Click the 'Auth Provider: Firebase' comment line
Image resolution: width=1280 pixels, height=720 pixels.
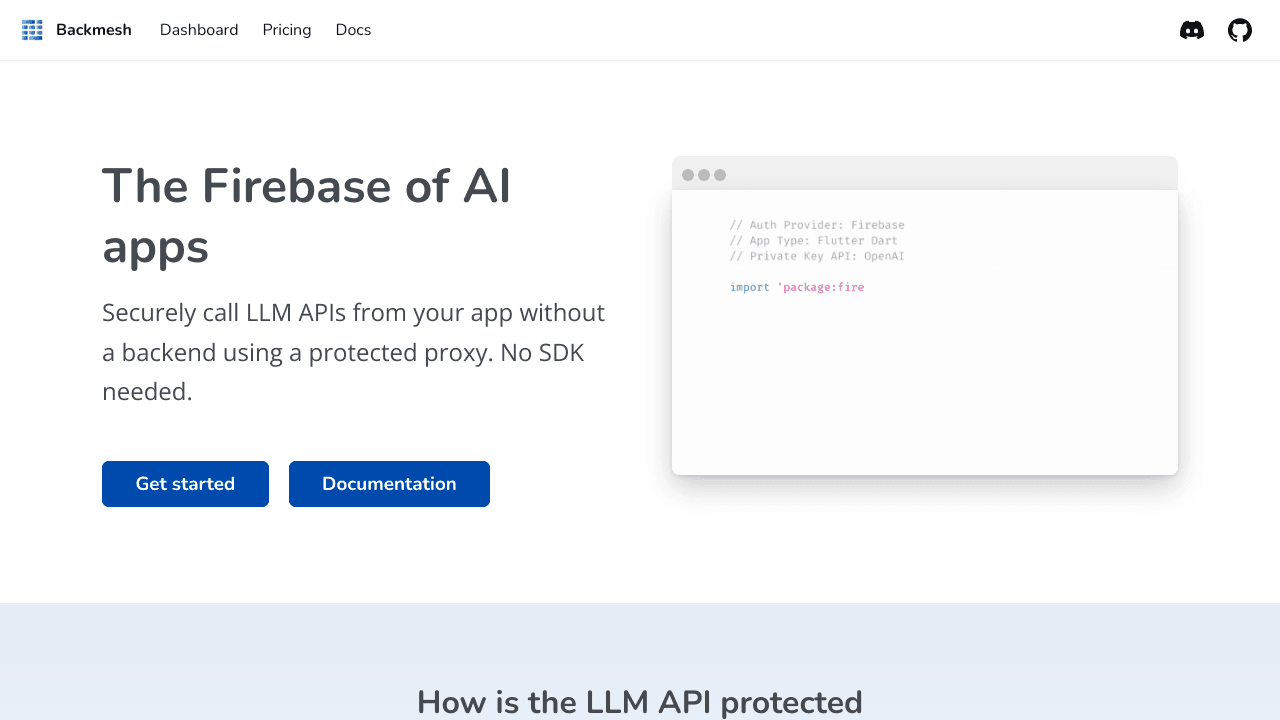point(817,224)
